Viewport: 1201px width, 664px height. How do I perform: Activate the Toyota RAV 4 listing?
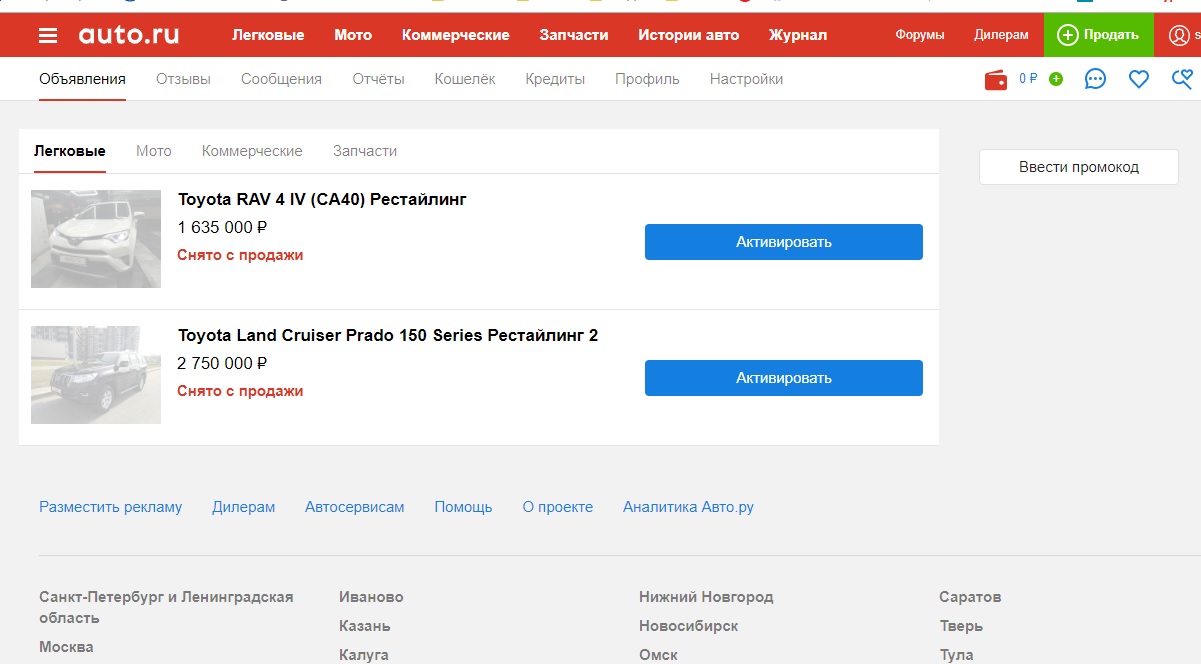tap(784, 242)
